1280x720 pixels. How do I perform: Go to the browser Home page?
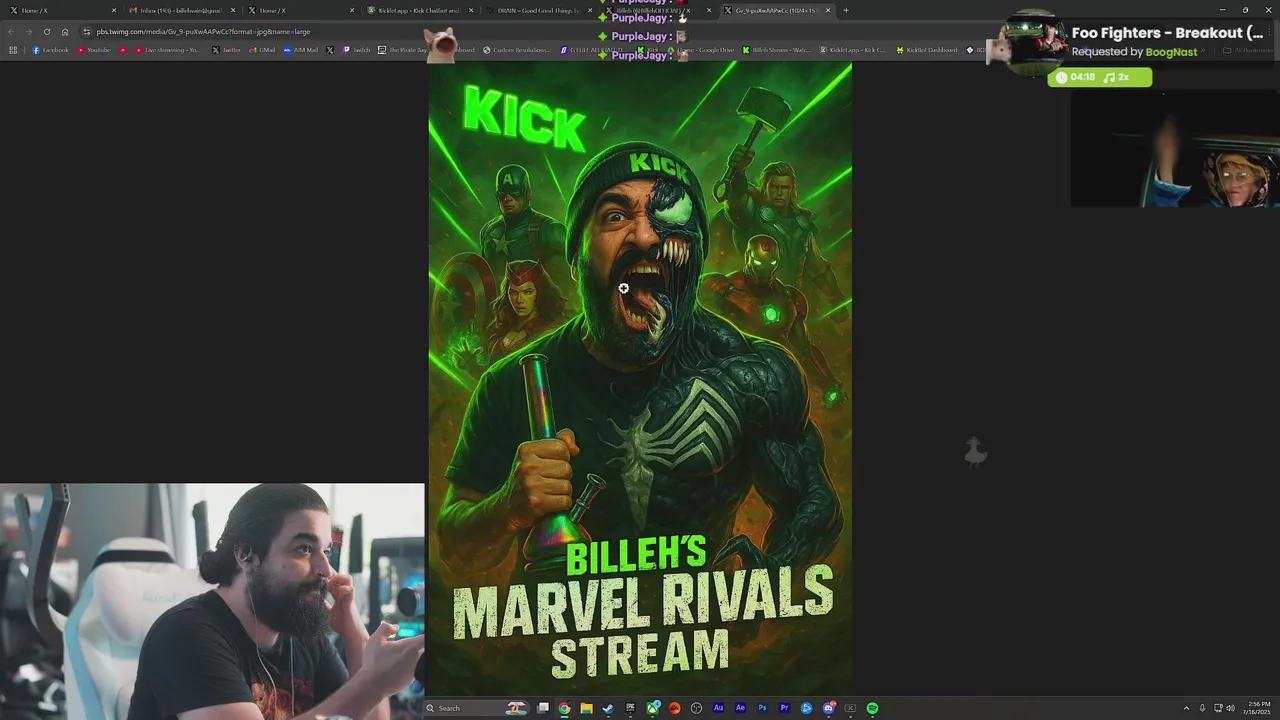[x=65, y=31]
